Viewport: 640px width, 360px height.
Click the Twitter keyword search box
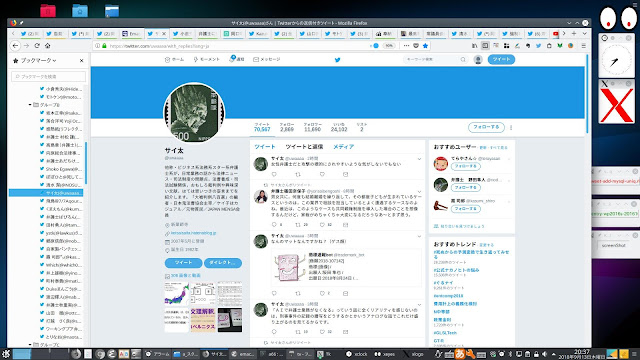[435, 60]
